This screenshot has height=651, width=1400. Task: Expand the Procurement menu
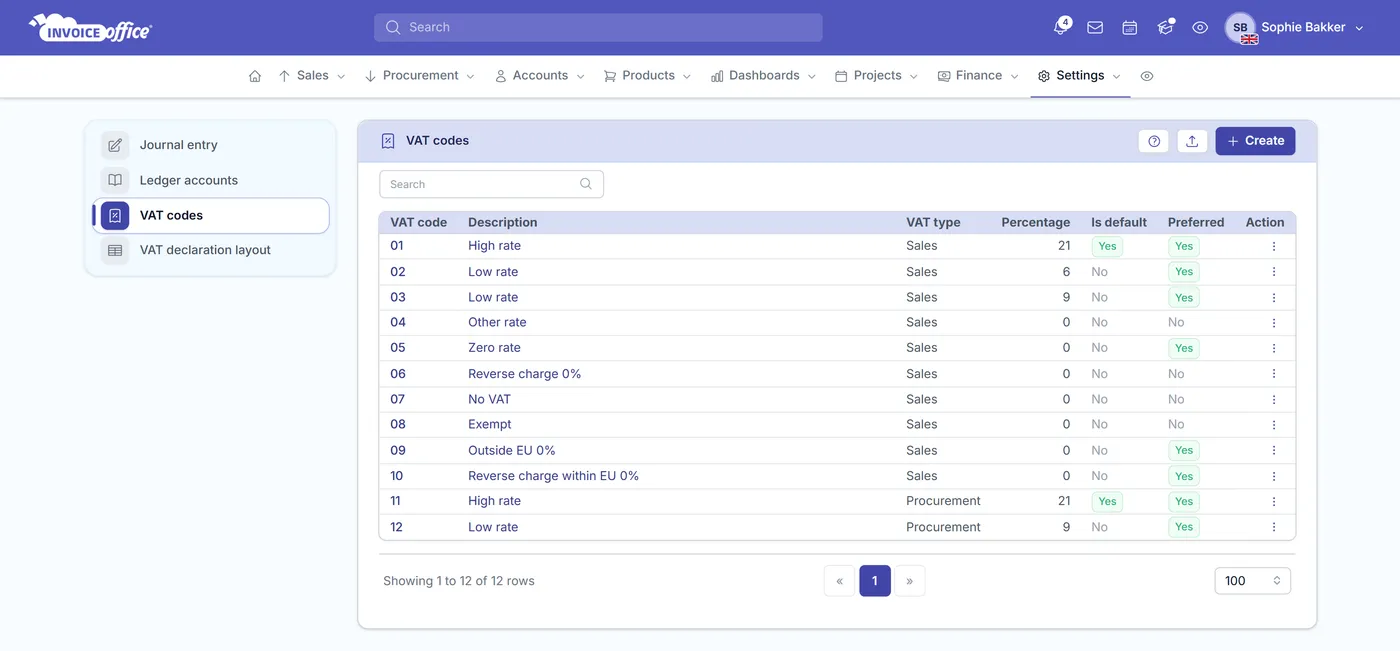[x=420, y=76]
